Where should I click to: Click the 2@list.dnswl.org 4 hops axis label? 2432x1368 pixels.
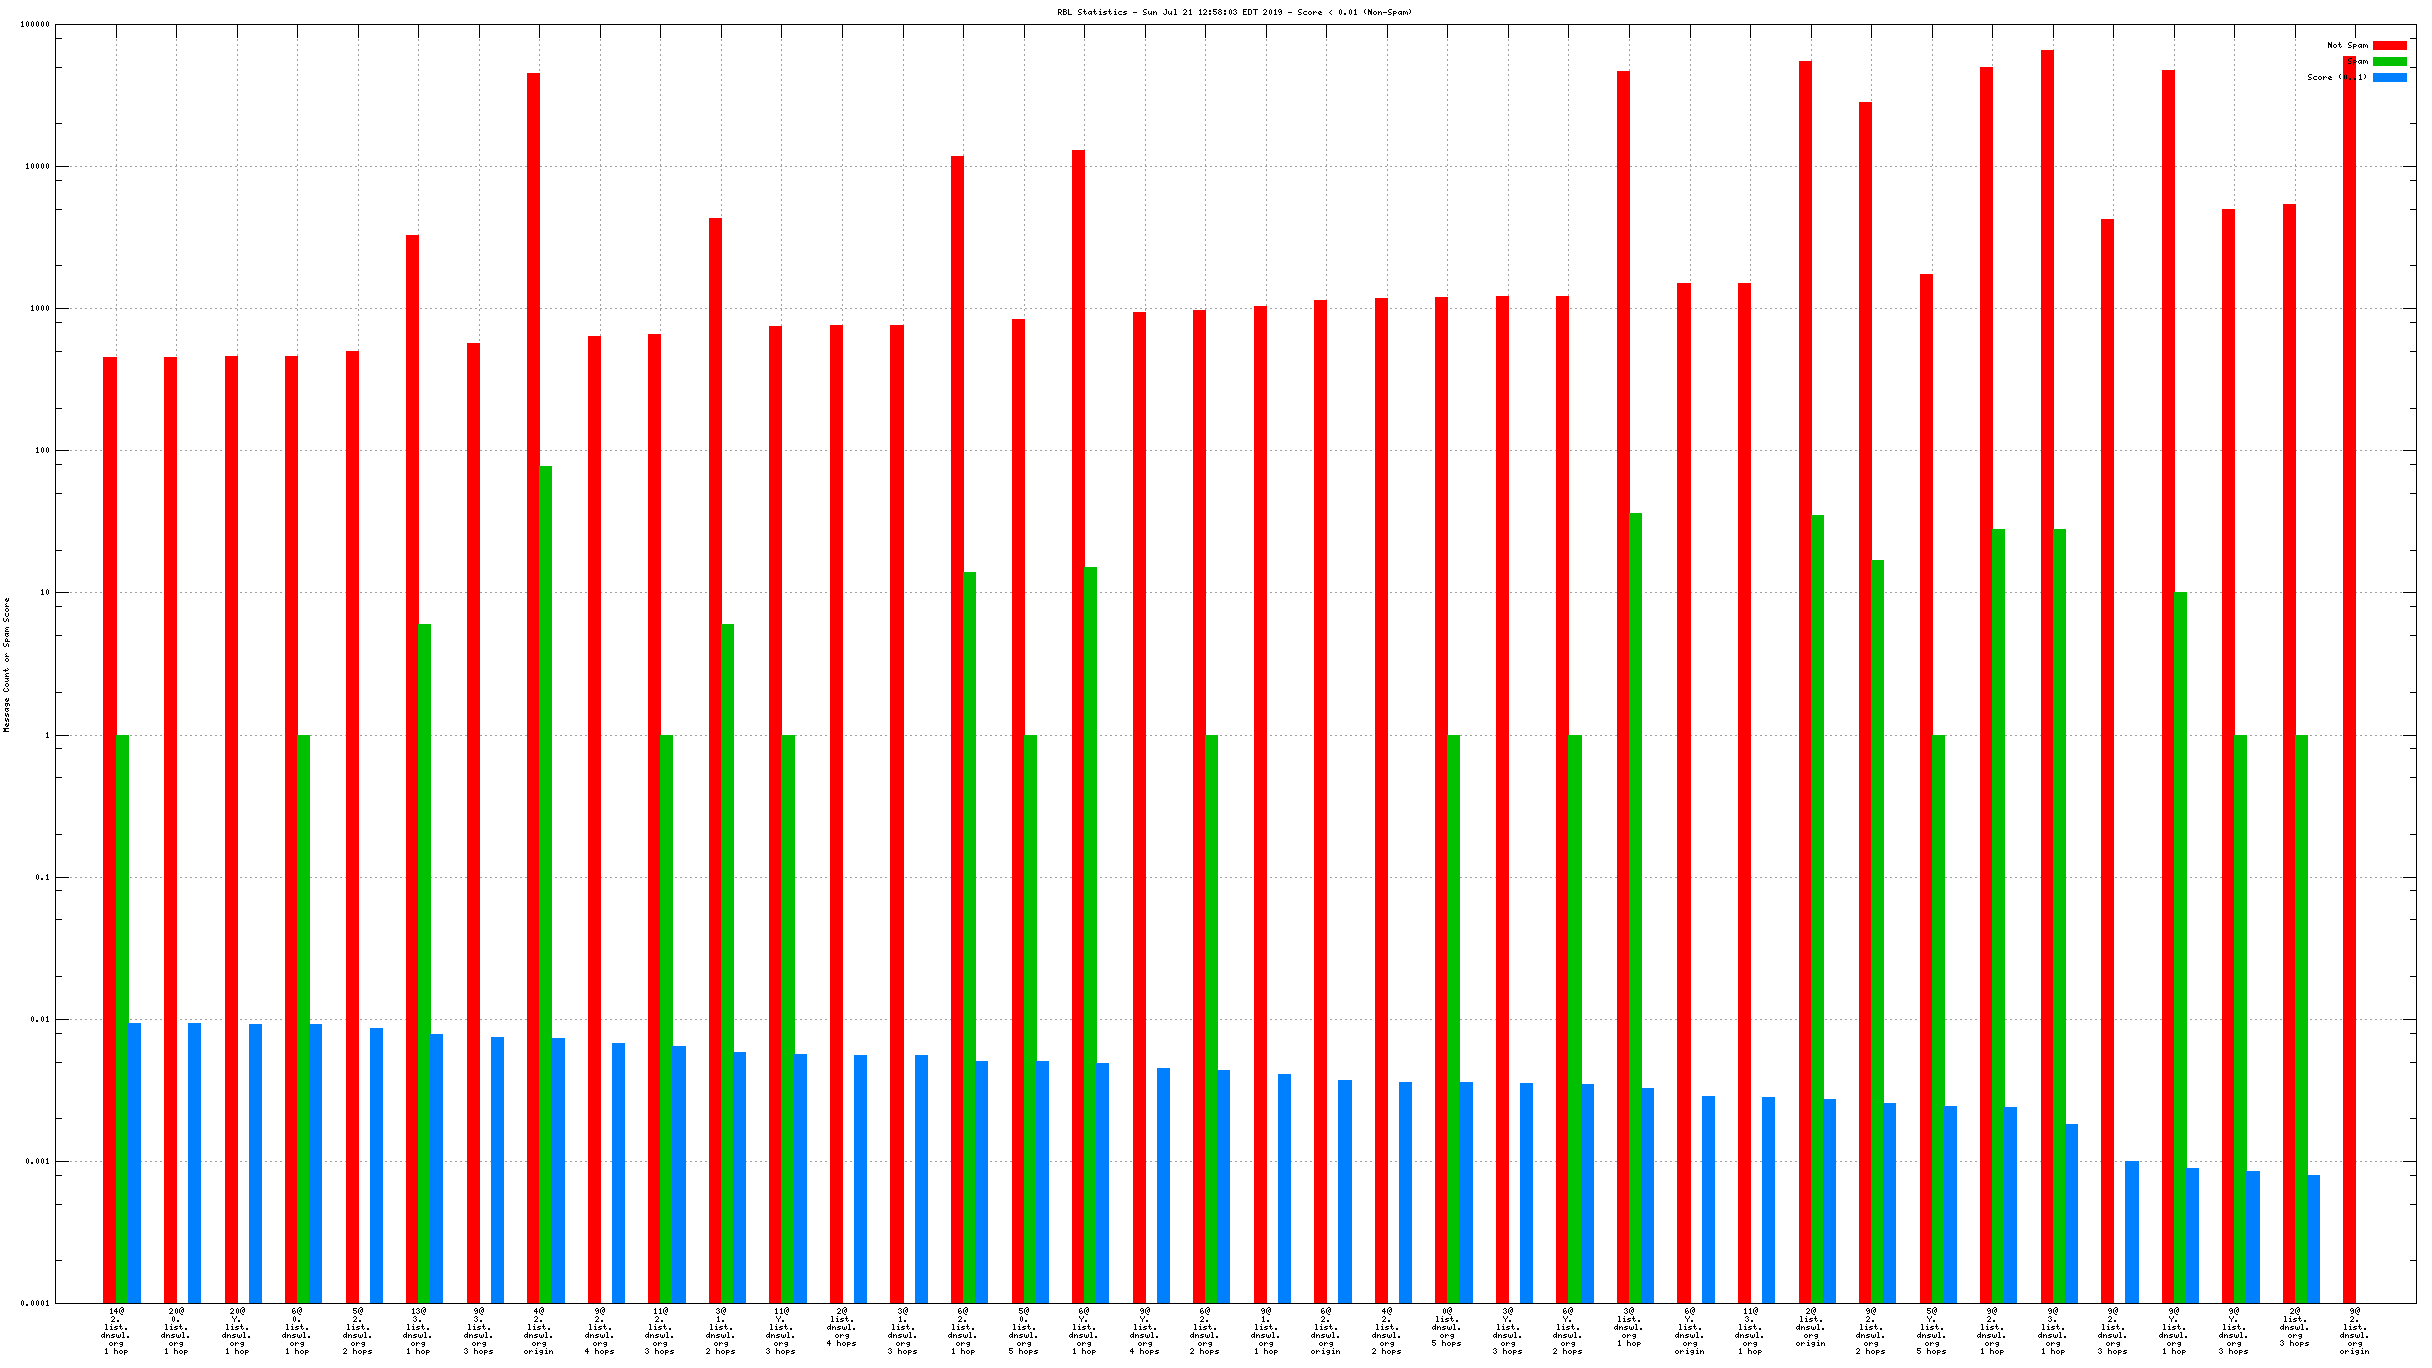[x=842, y=1326]
